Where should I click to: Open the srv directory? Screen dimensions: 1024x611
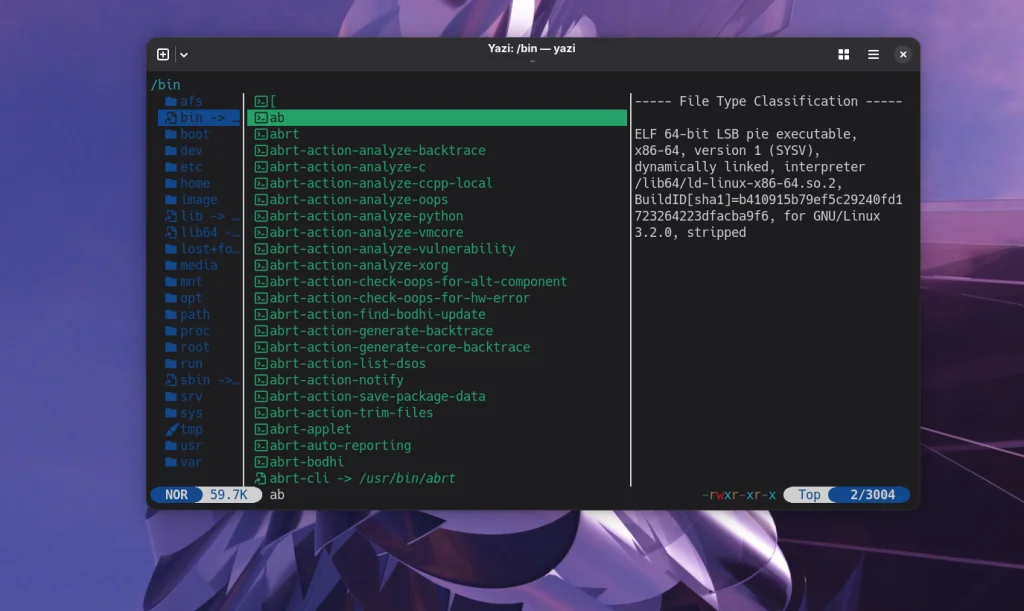click(191, 396)
